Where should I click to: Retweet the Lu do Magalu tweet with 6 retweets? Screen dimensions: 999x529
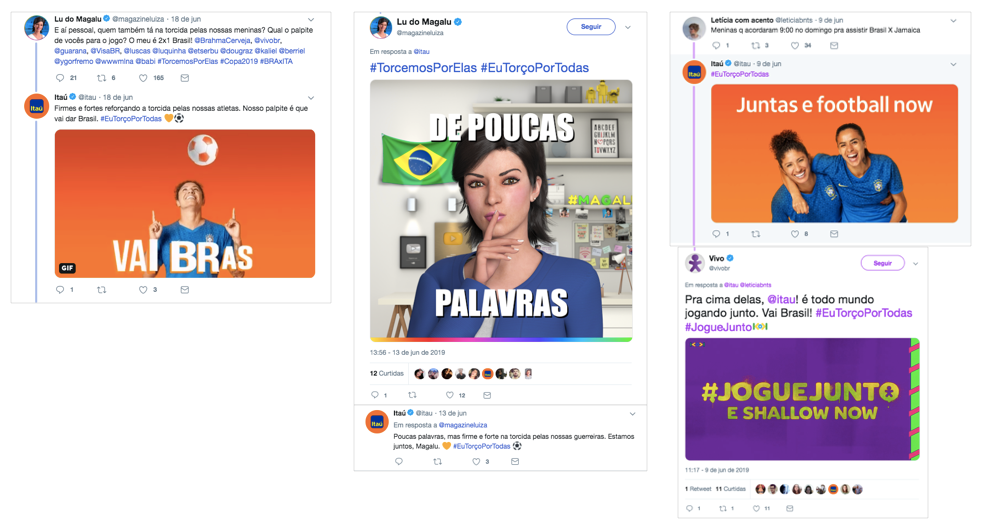101,78
